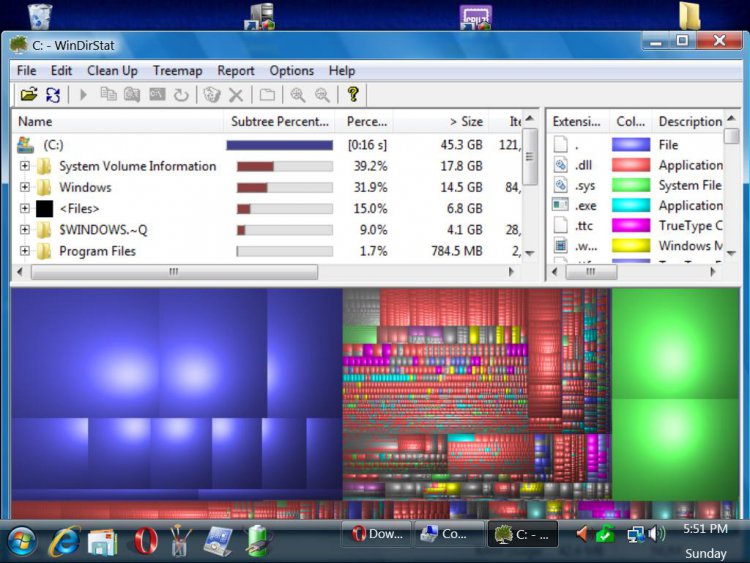Viewport: 750px width, 563px height.
Task: Click the extension list horizontal scrollbar thumb
Action: tap(591, 272)
